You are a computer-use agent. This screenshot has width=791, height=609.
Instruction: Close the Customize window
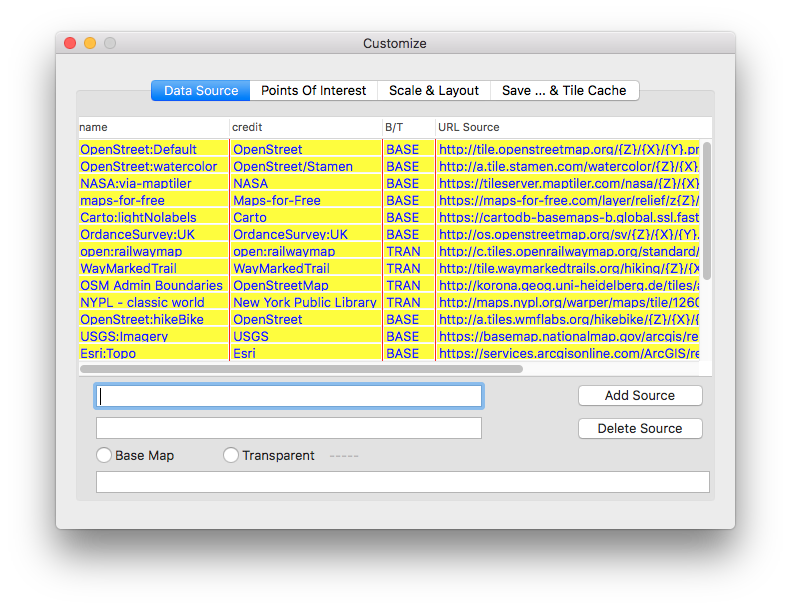point(70,43)
